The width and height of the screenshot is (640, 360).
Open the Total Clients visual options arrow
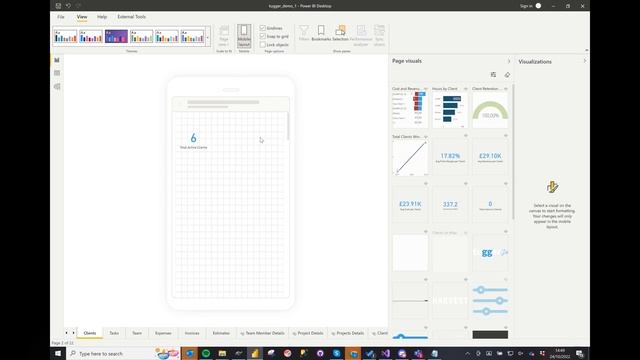tap(426, 137)
